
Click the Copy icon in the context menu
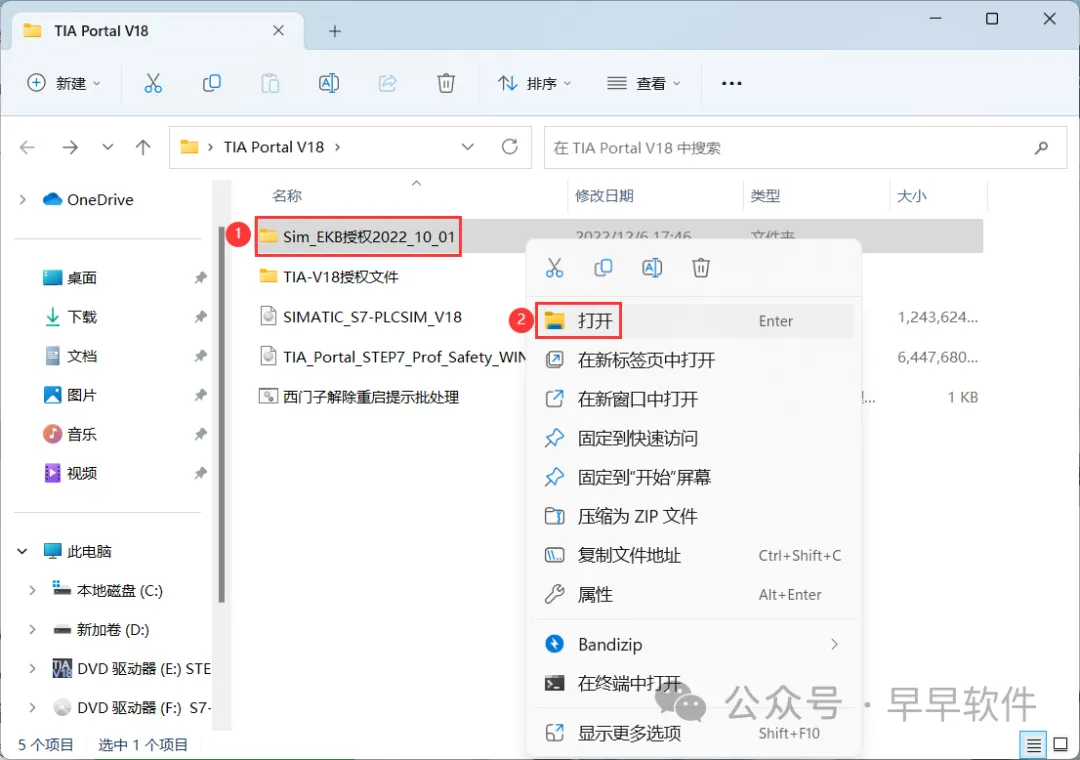coord(603,267)
